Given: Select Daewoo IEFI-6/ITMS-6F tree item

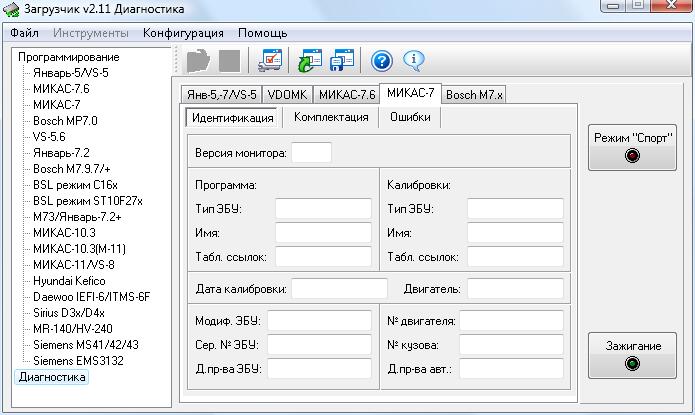Looking at the screenshot, I should (x=92, y=297).
